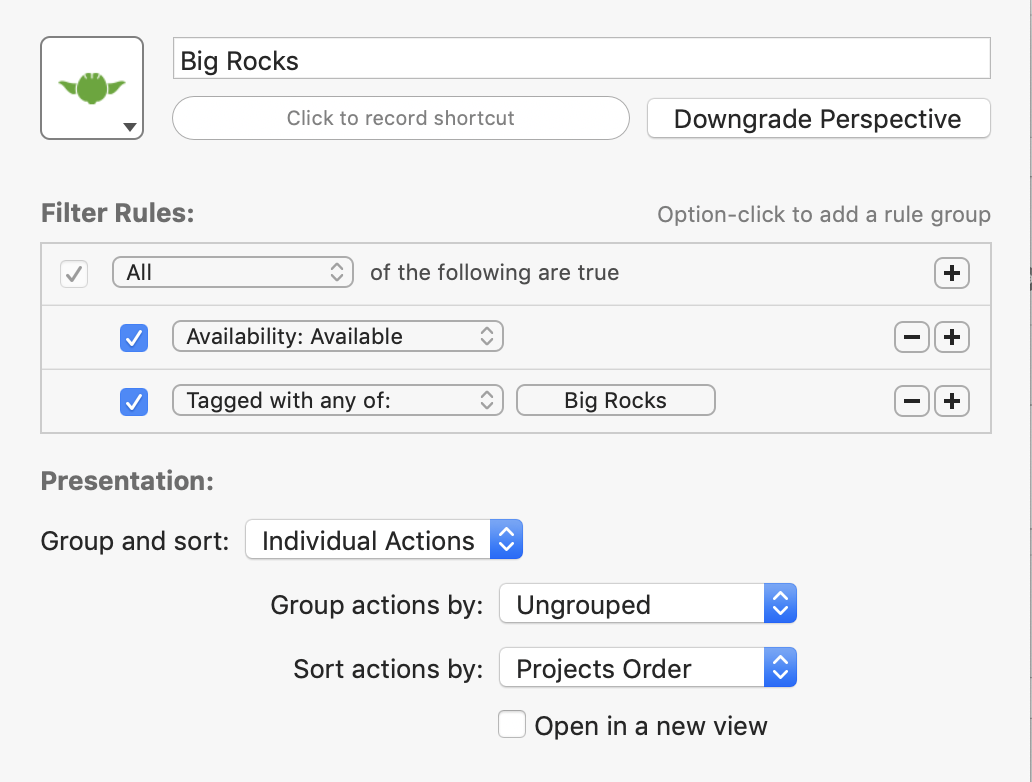1032x782 pixels.
Task: Click the record shortcut field
Action: 401,118
